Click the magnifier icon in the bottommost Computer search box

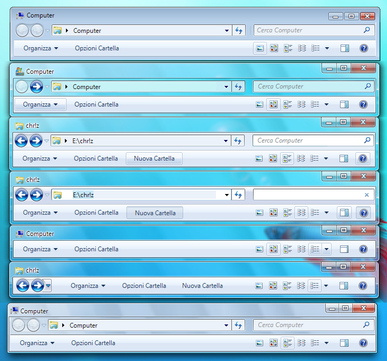pyautogui.click(x=366, y=325)
